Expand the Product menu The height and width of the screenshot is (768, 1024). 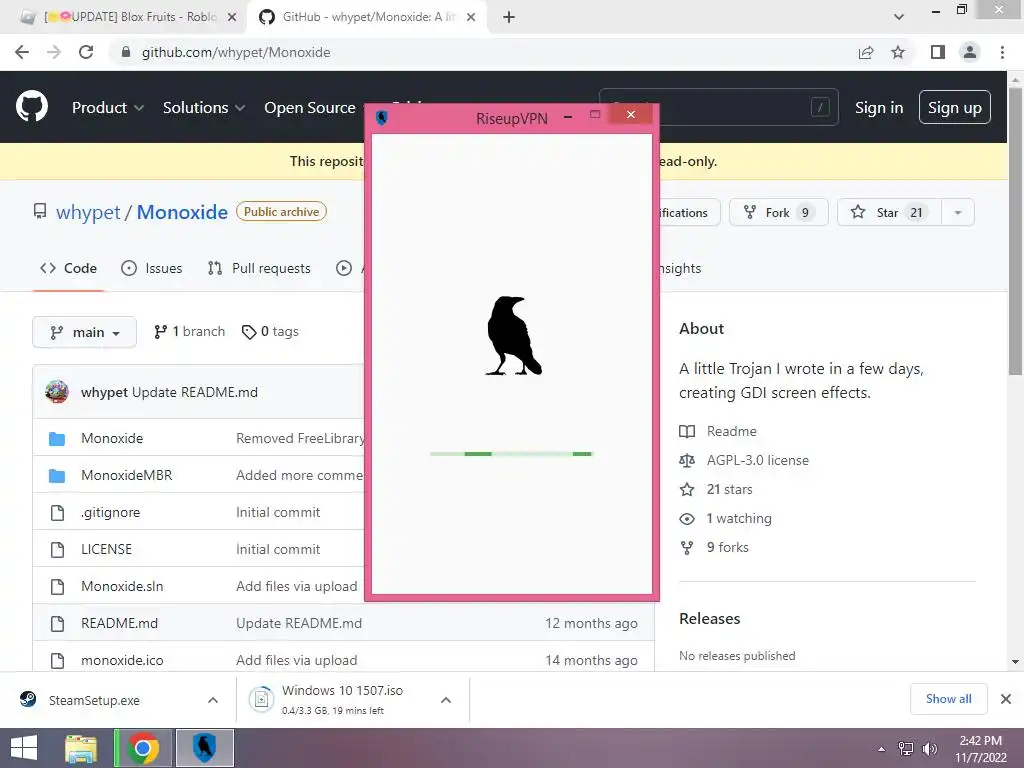coord(108,107)
